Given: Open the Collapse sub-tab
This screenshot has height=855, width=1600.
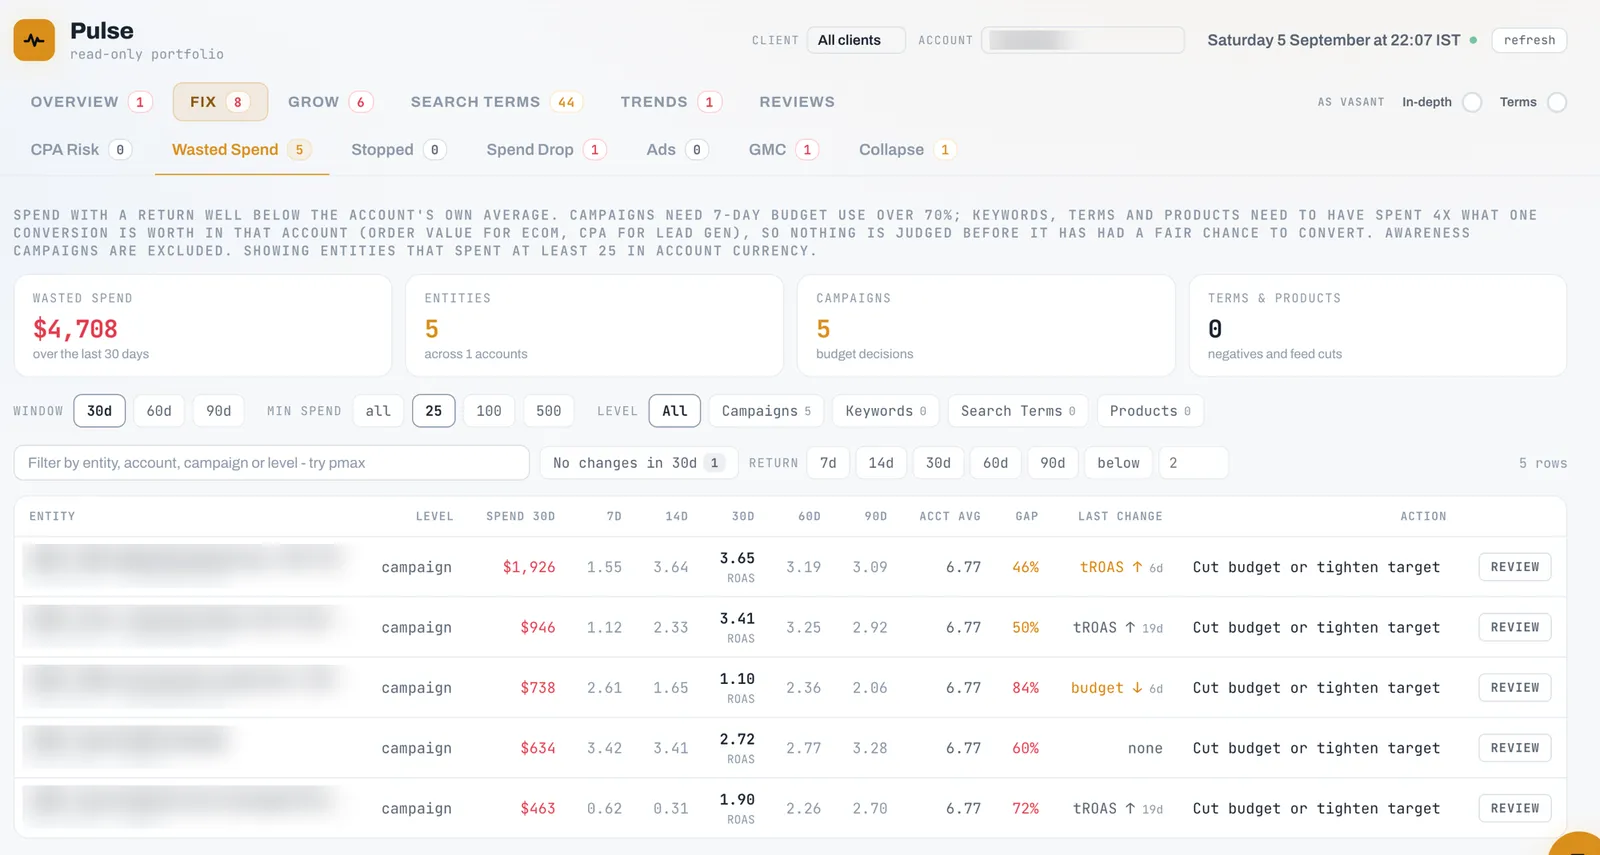Looking at the screenshot, I should coord(906,150).
